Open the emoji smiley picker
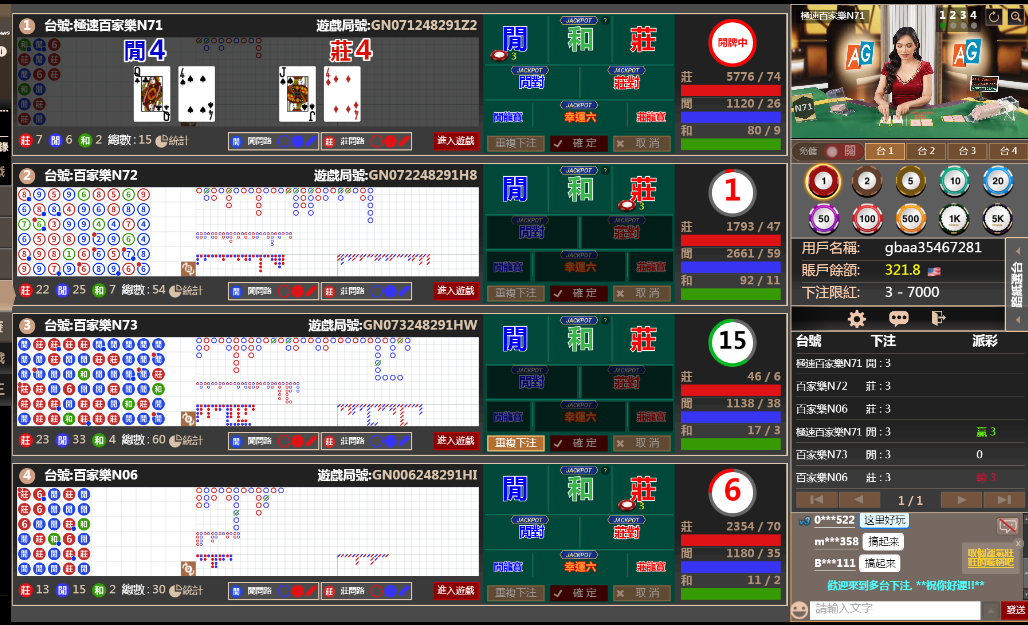 pyautogui.click(x=799, y=609)
